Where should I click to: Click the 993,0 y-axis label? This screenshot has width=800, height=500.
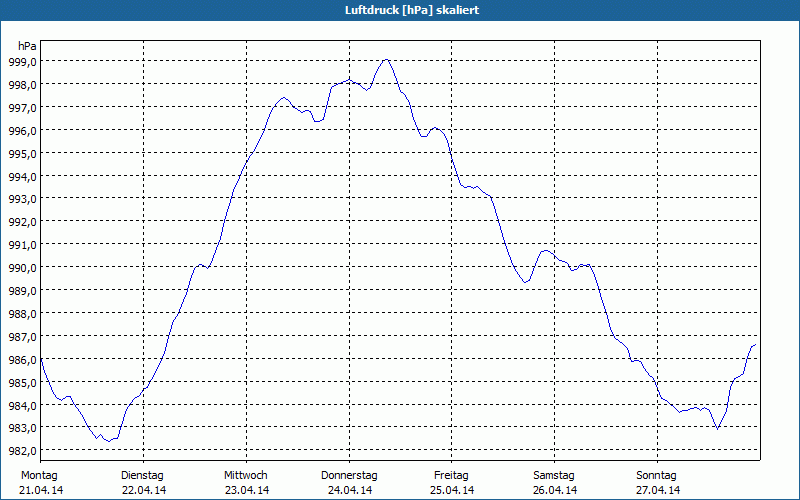pyautogui.click(x=22, y=198)
